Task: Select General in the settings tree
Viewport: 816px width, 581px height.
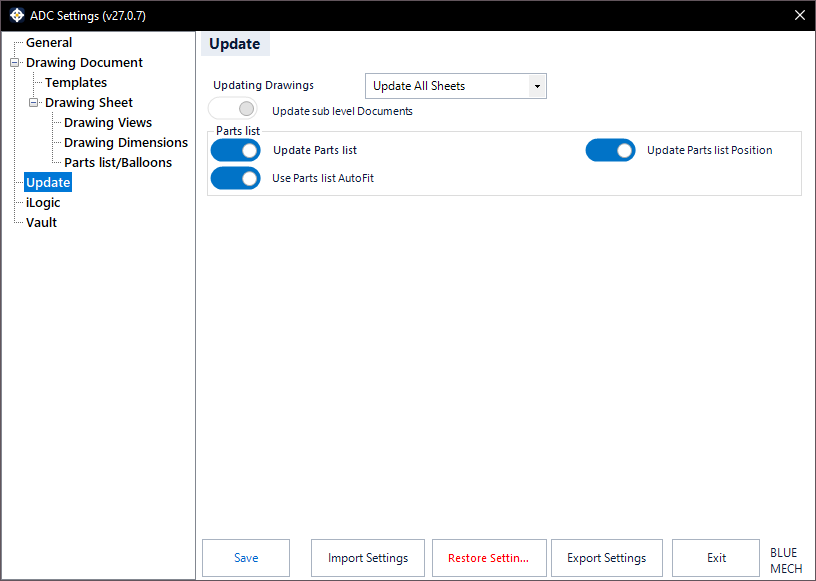Action: tap(49, 43)
